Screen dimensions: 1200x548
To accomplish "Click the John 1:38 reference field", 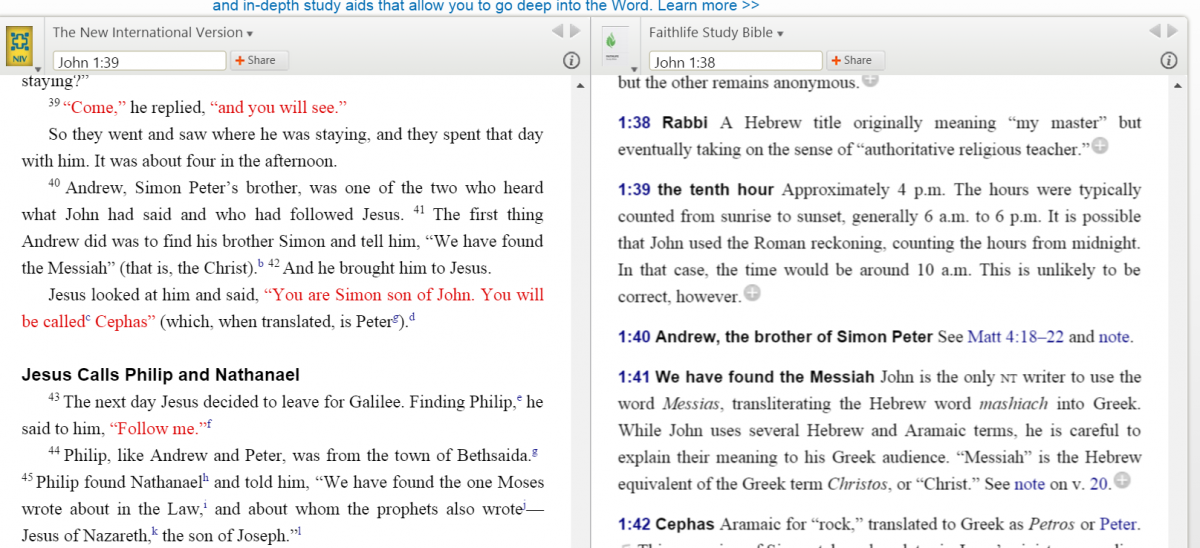I will (736, 62).
